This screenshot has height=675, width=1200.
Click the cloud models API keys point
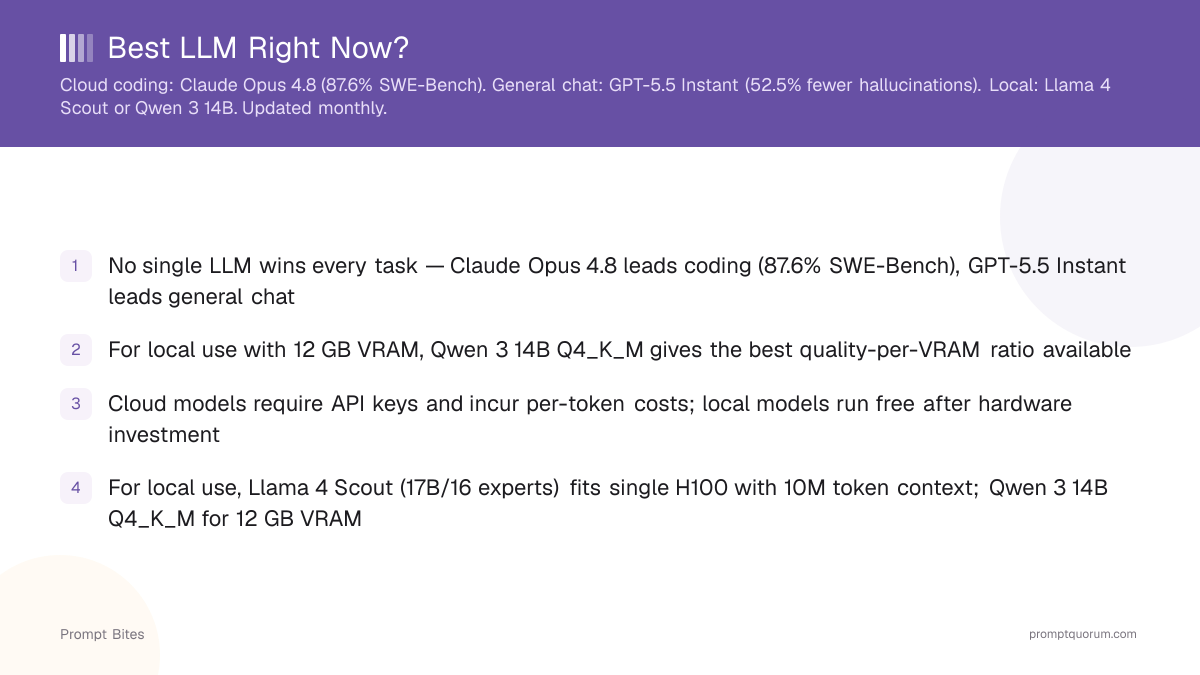590,419
